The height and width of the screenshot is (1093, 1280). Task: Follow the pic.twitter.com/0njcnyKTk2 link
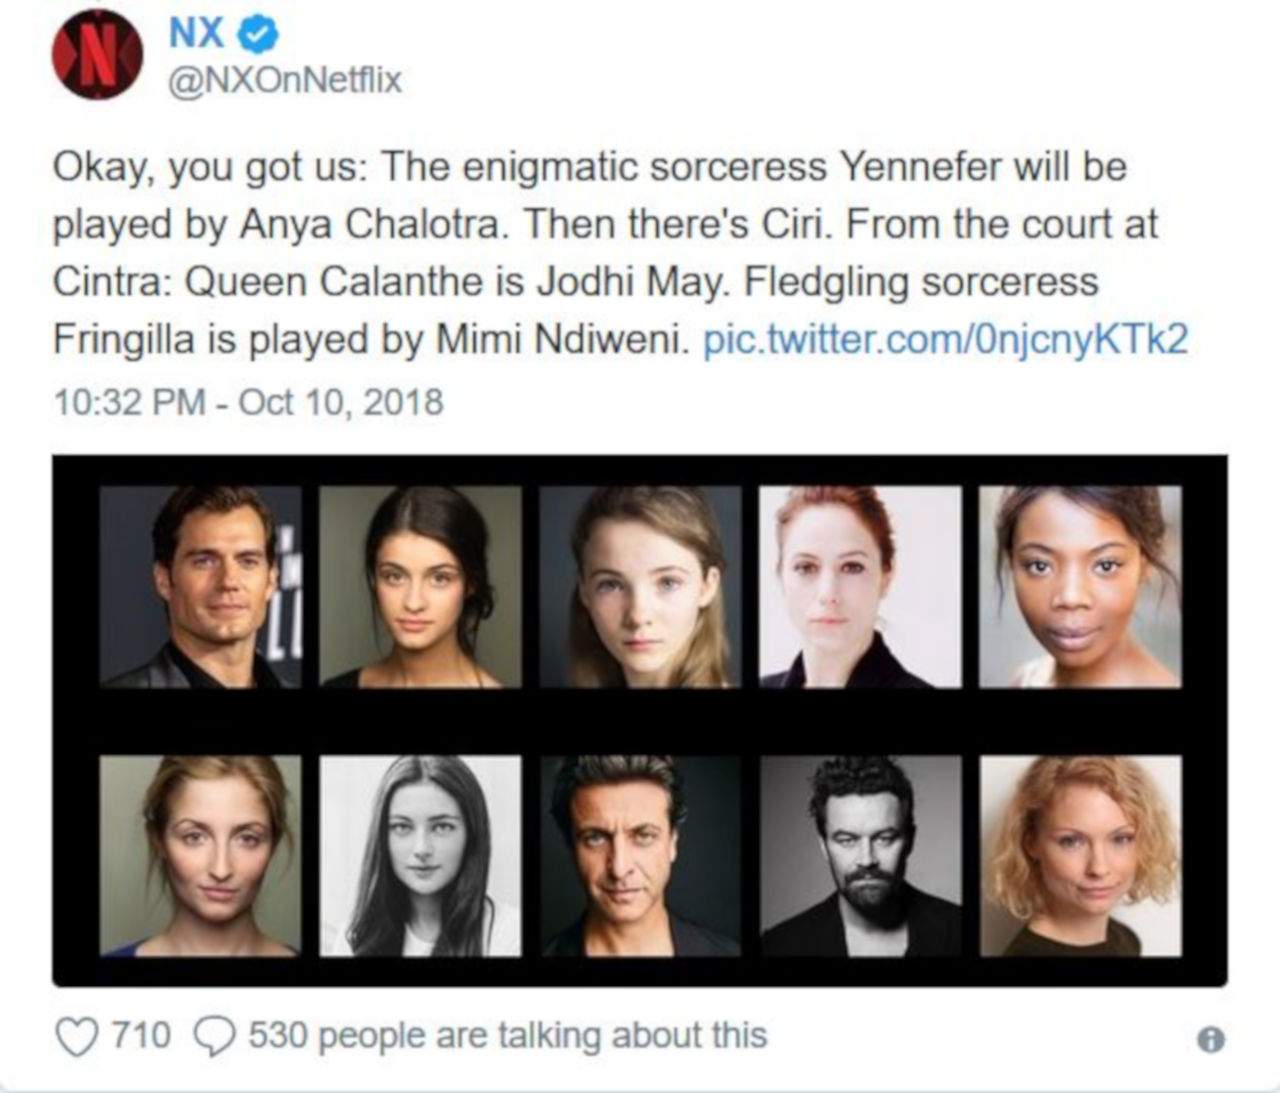tap(946, 340)
